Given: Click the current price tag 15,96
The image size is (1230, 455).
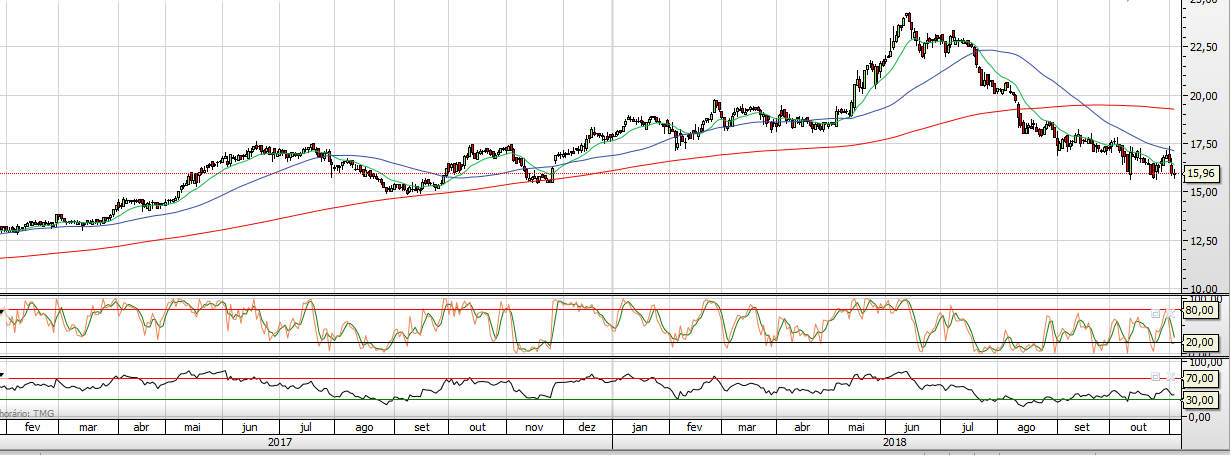Looking at the screenshot, I should pos(1199,173).
